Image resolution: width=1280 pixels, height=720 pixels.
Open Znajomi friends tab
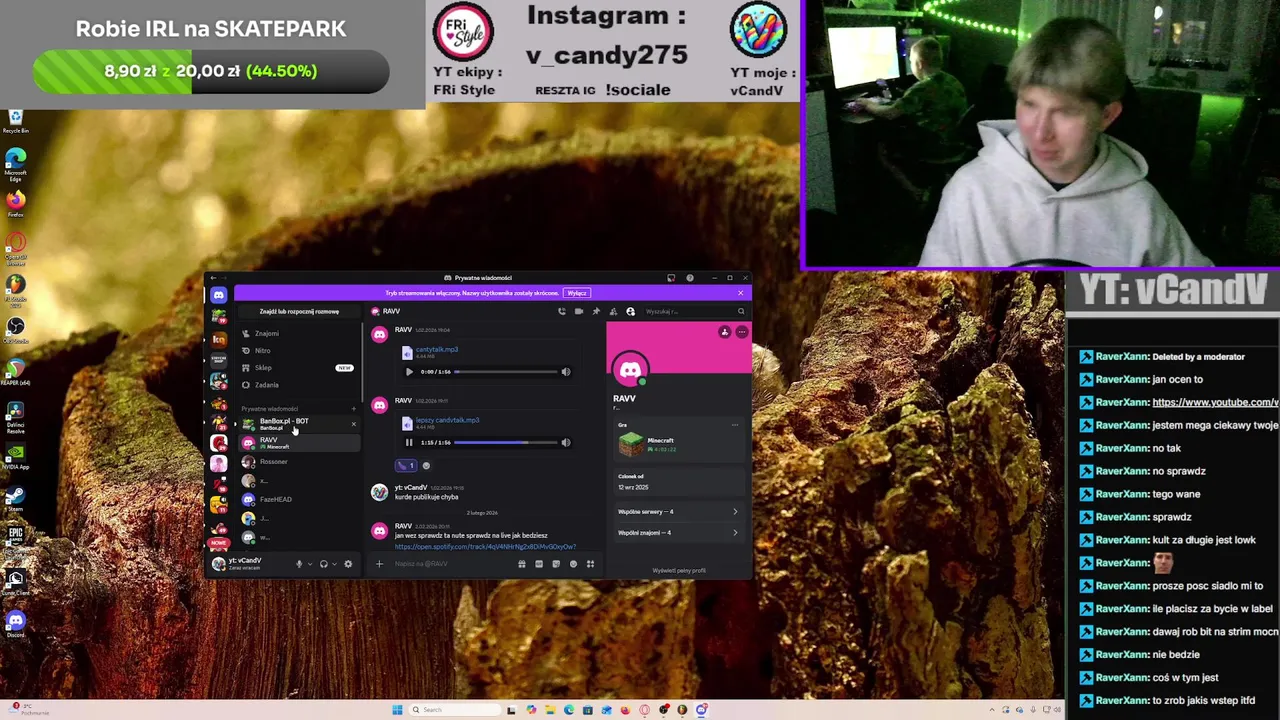(299, 333)
